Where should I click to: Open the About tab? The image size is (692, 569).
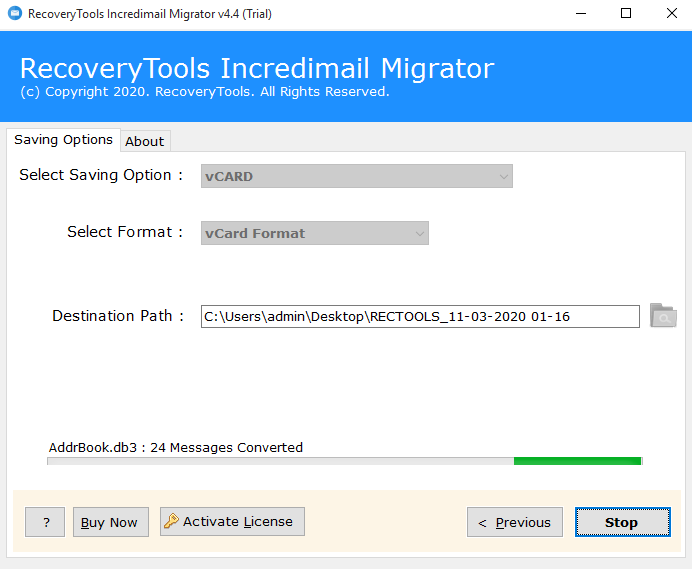tap(145, 141)
